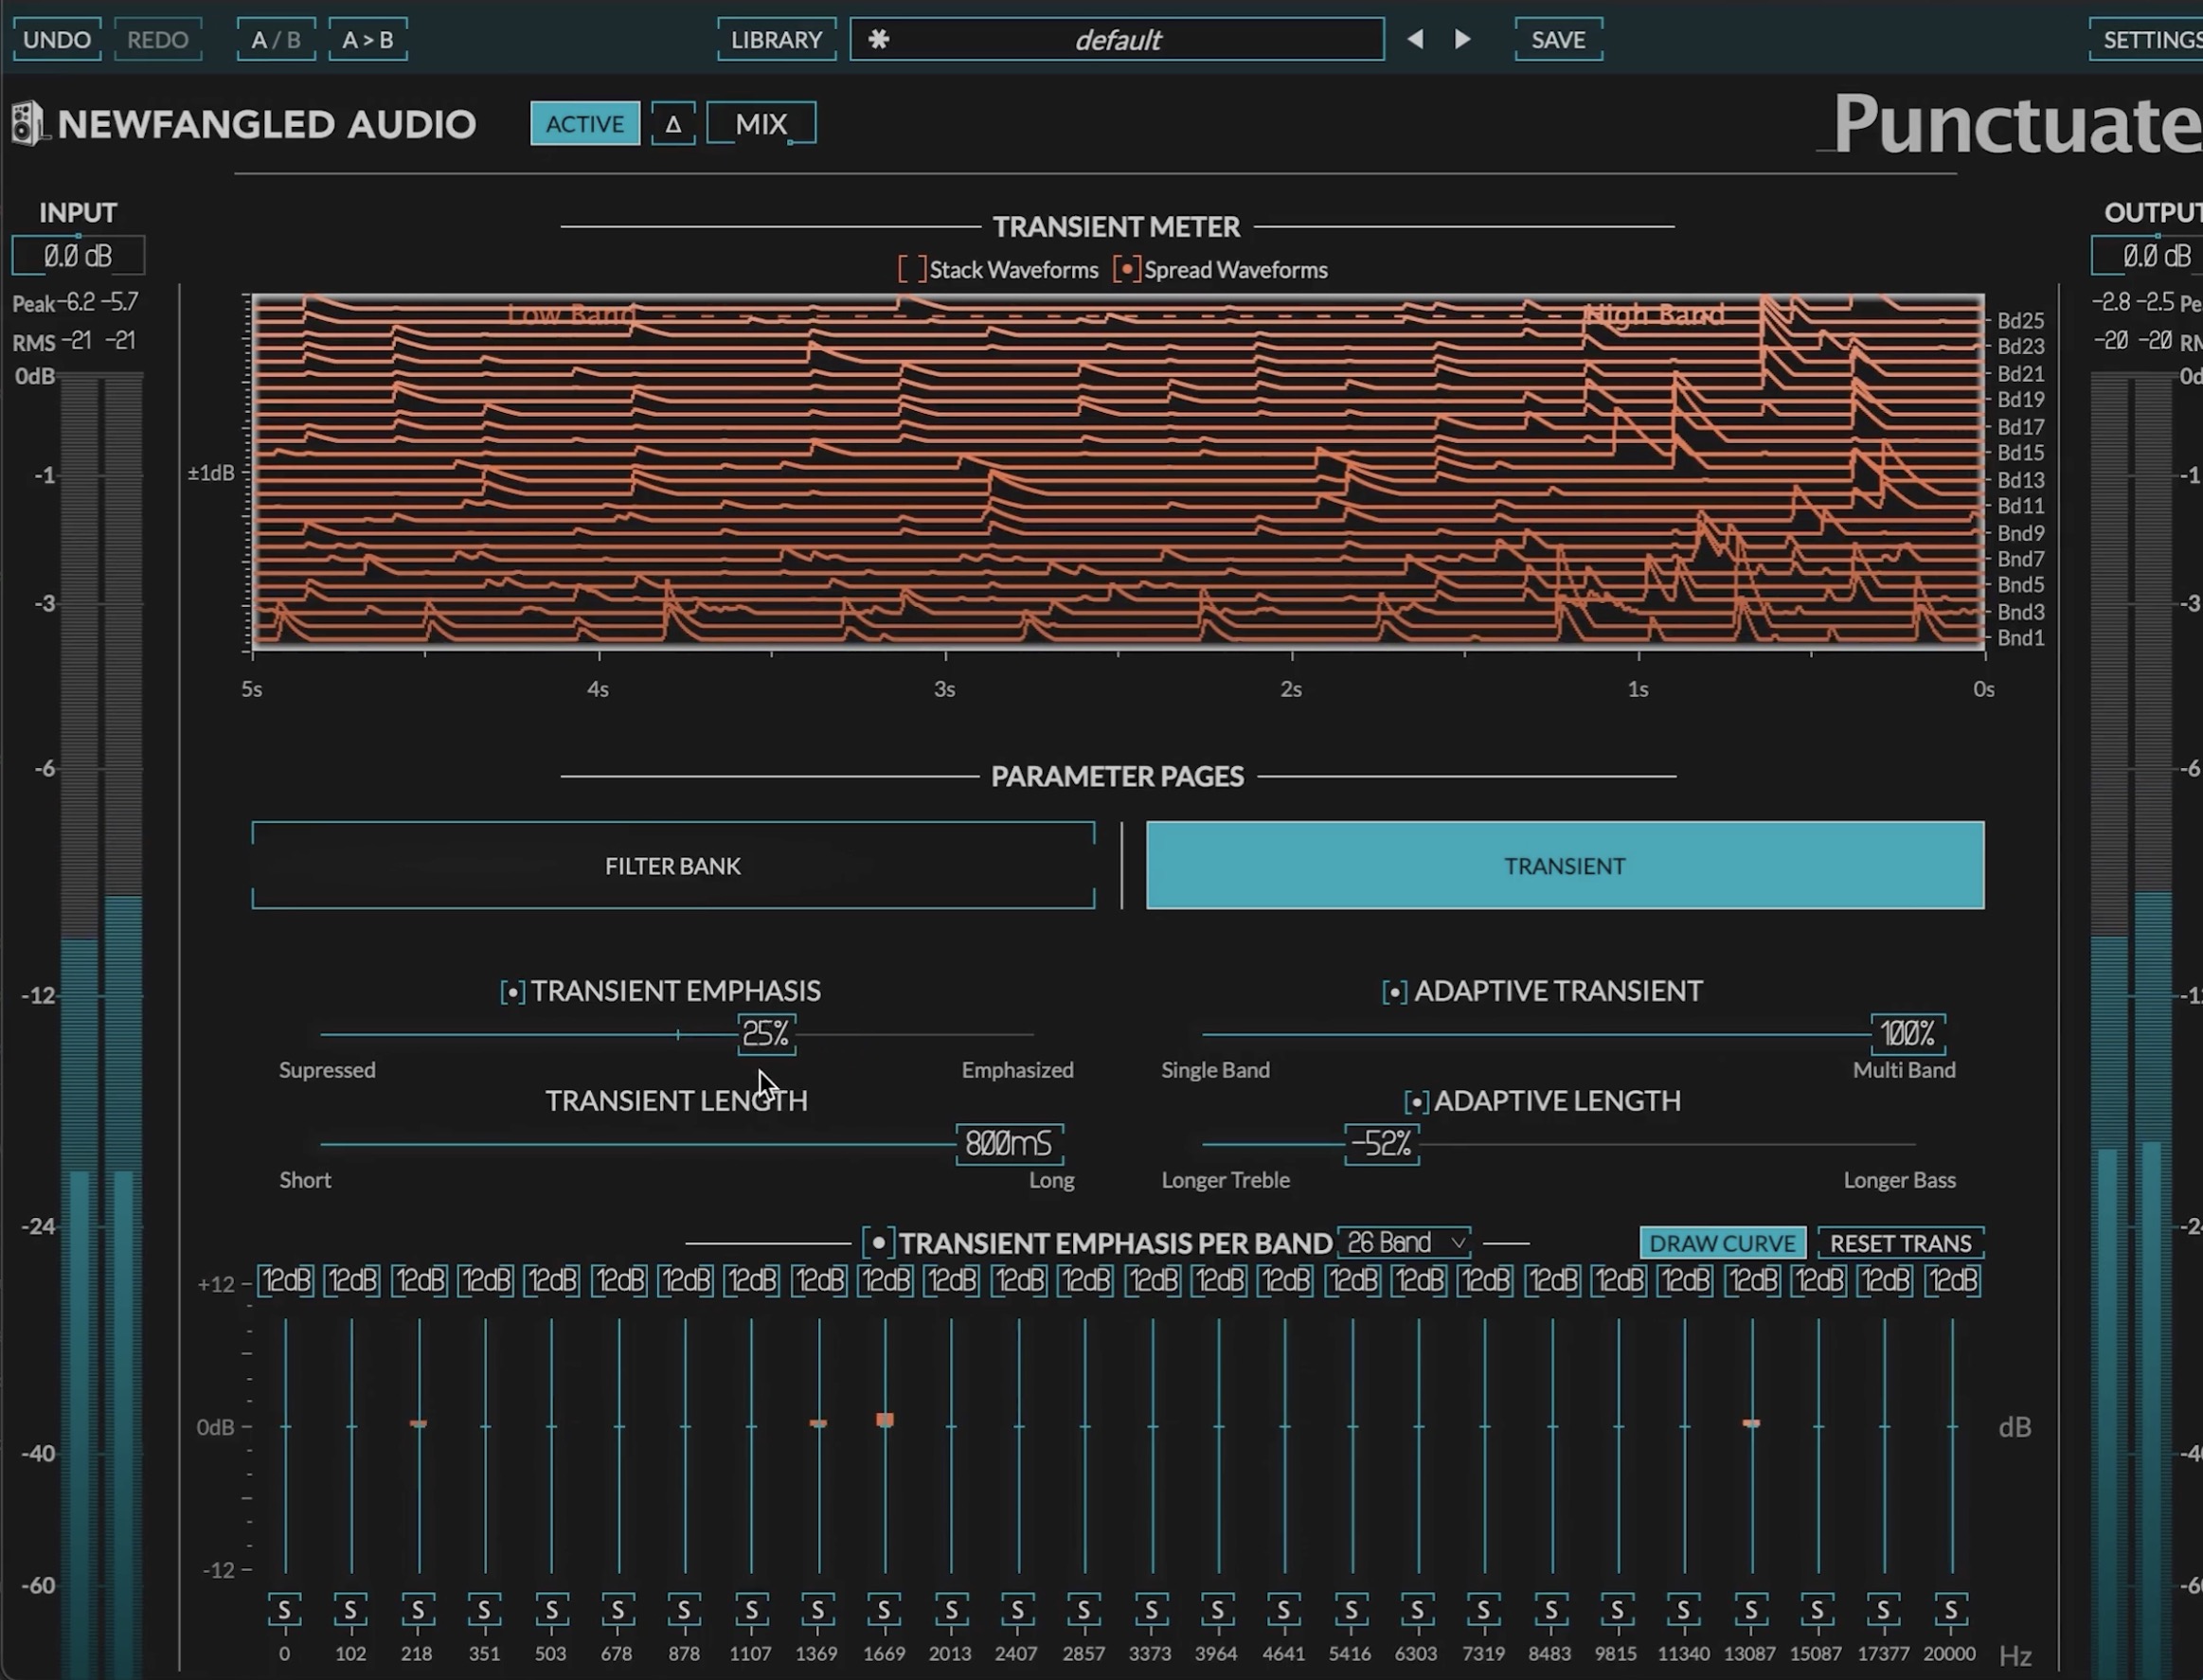This screenshot has width=2203, height=1680.
Task: Solo the 13087 Hz band
Action: point(1752,1610)
